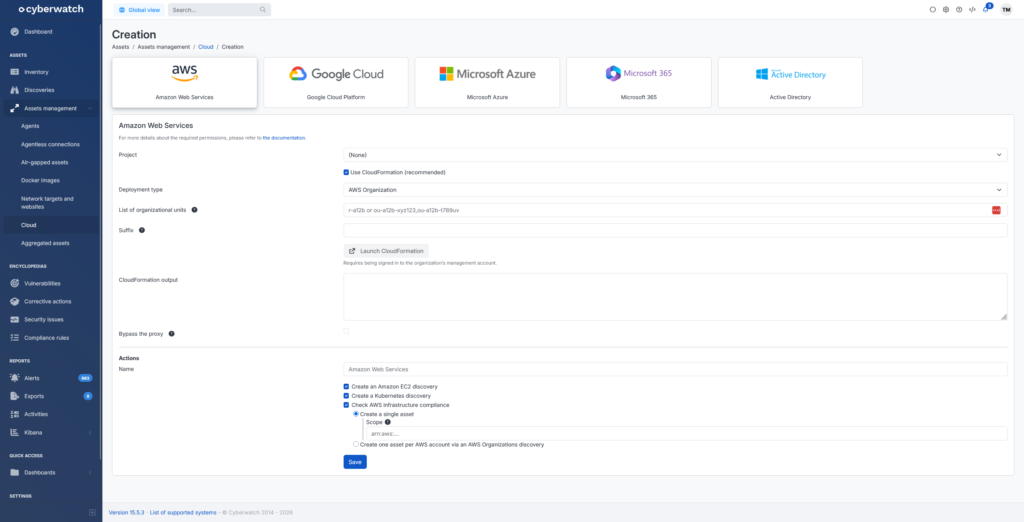Expand the Deployment type dropdown
The image size is (1024, 522).
click(674, 189)
